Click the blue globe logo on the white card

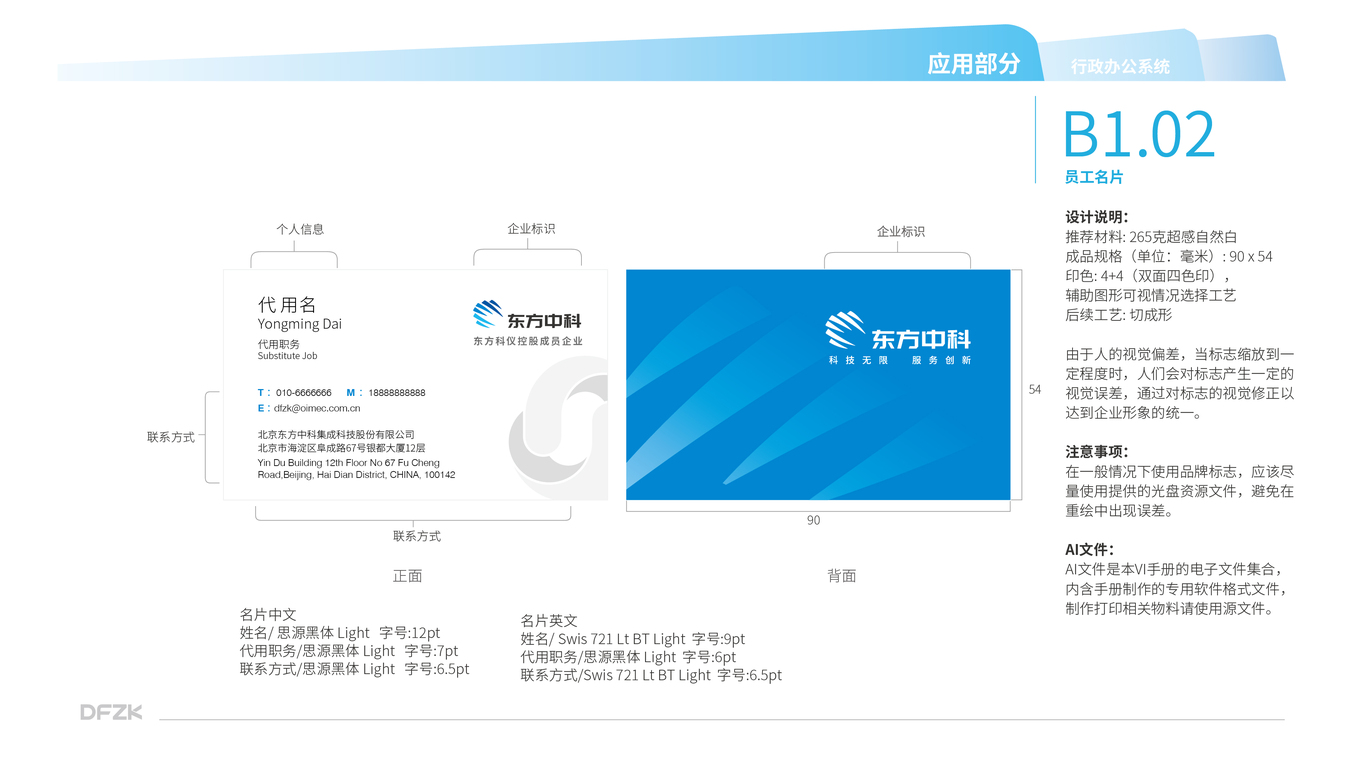tap(487, 315)
